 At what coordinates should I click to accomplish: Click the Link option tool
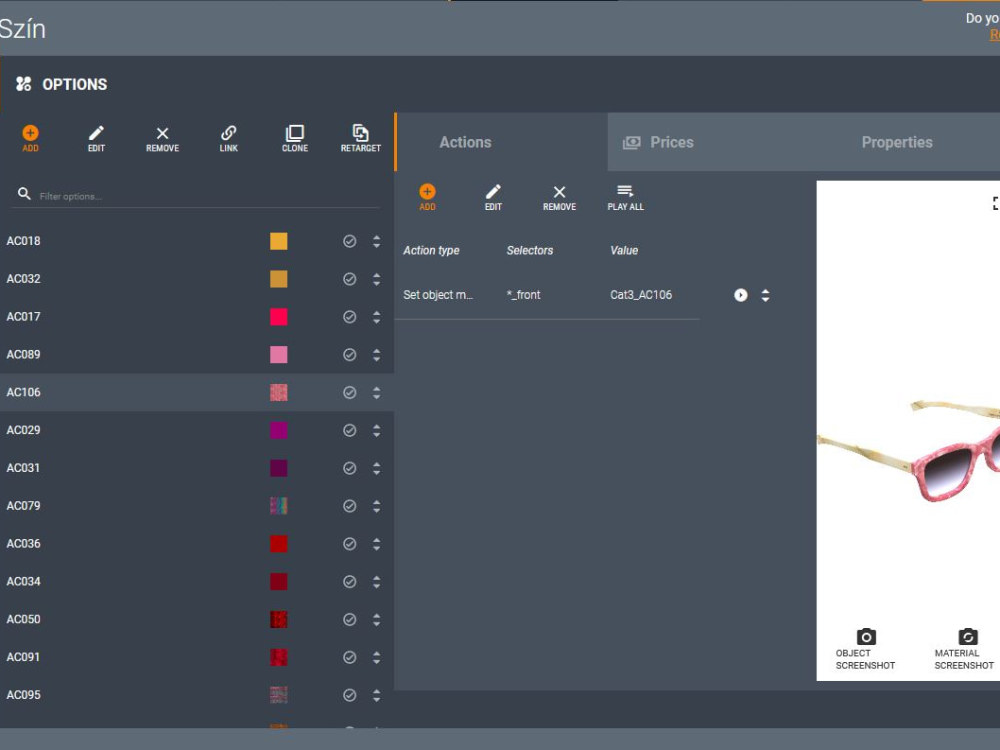point(229,138)
